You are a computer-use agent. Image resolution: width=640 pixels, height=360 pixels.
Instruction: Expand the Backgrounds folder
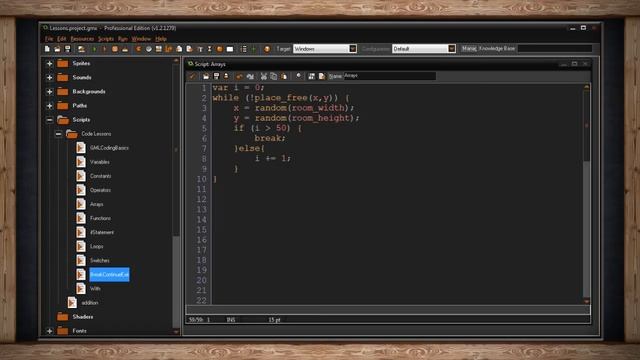pyautogui.click(x=49, y=92)
